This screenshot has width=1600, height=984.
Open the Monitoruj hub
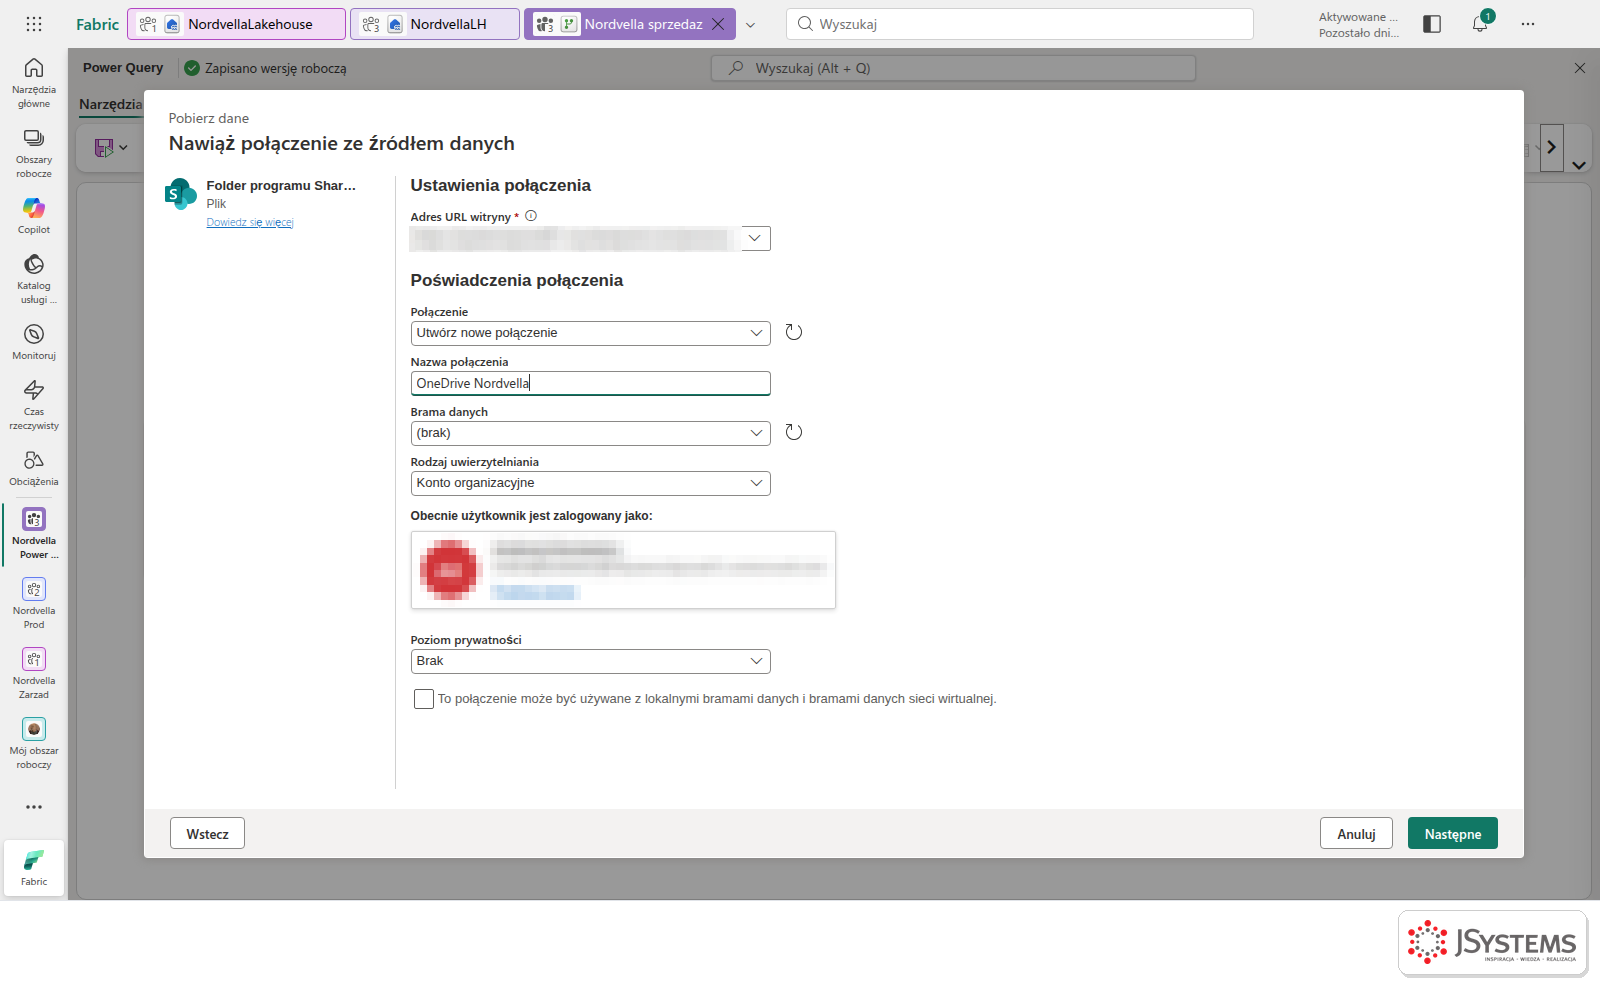click(x=34, y=341)
